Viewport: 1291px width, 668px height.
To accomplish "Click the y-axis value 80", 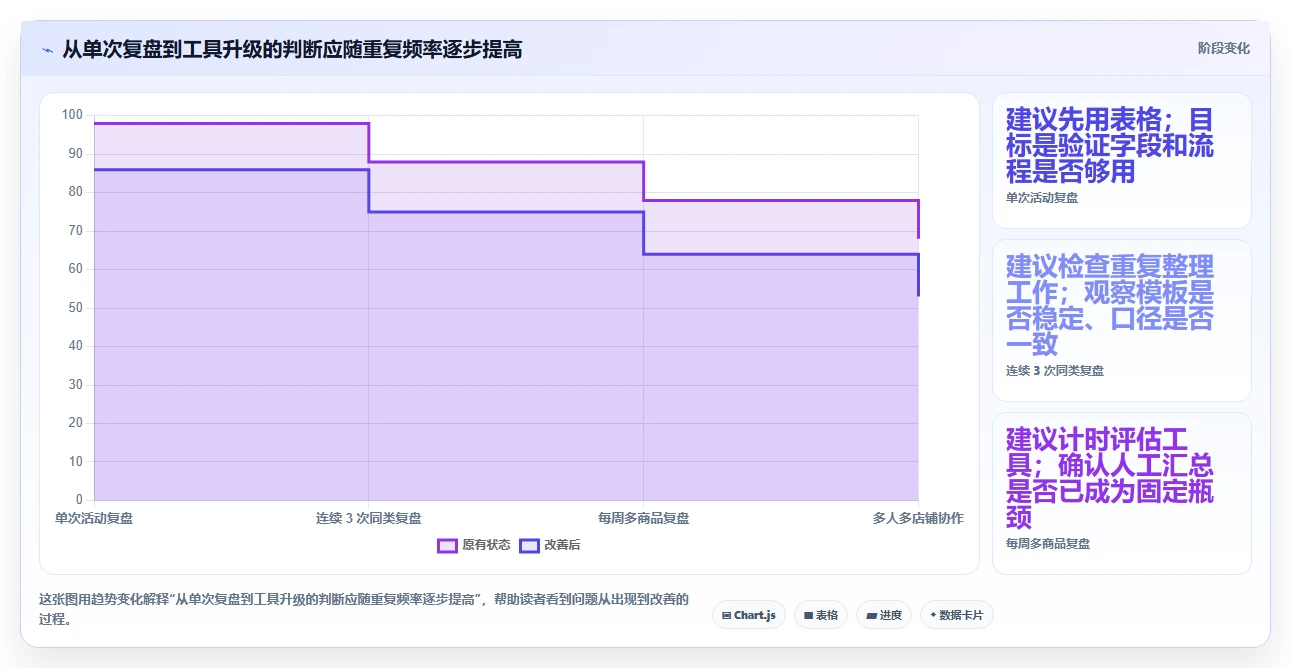I will coord(75,192).
